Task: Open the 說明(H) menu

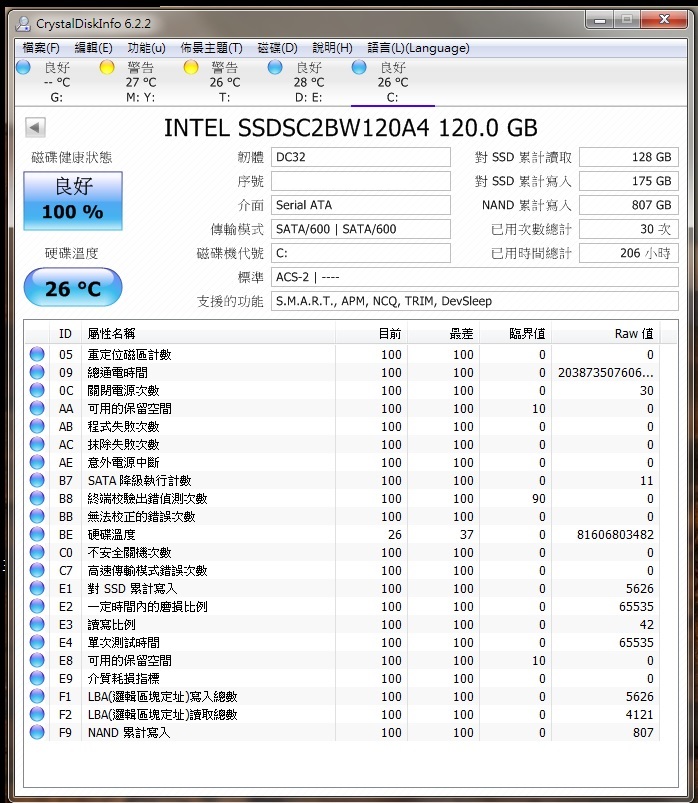Action: click(x=332, y=48)
